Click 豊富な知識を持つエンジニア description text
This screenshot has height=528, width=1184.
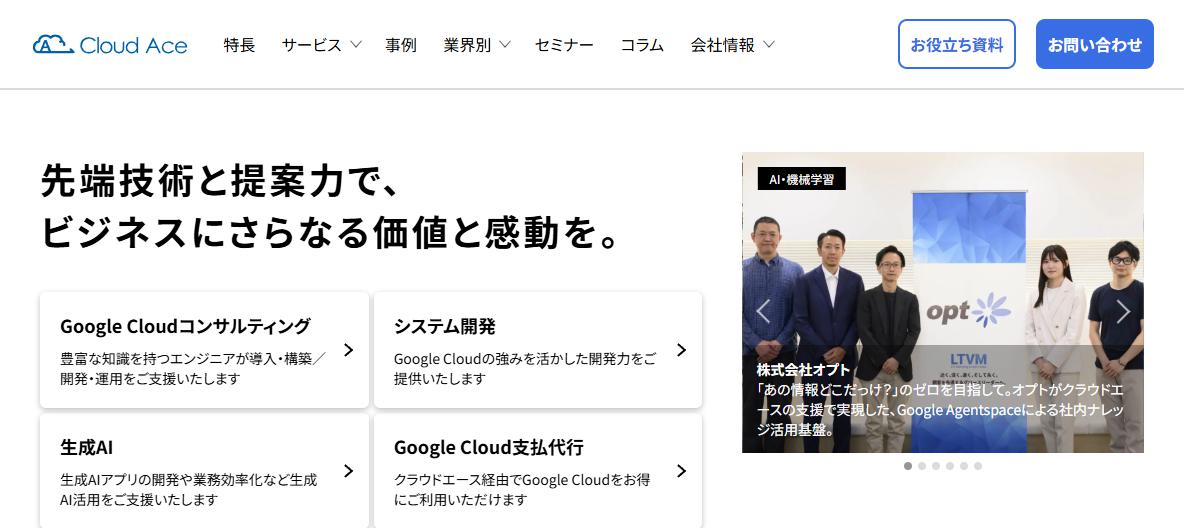[x=193, y=369]
